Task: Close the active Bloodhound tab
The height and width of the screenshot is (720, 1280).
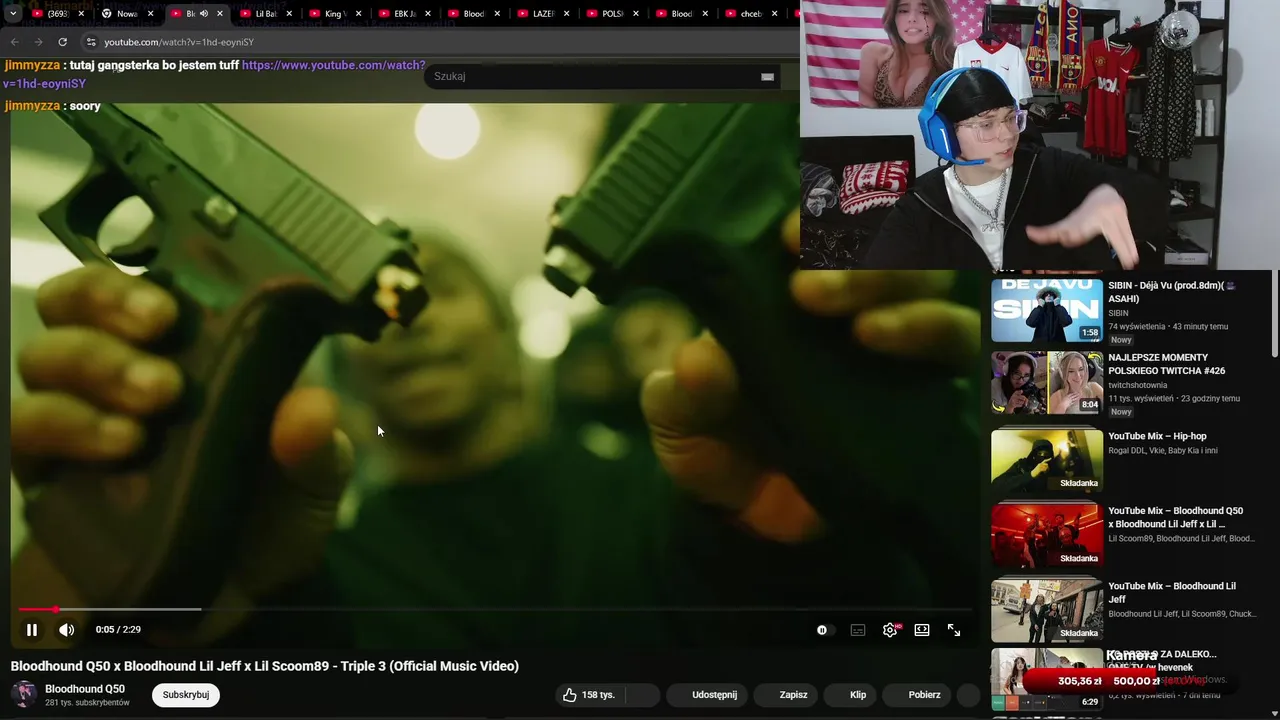Action: click(220, 14)
